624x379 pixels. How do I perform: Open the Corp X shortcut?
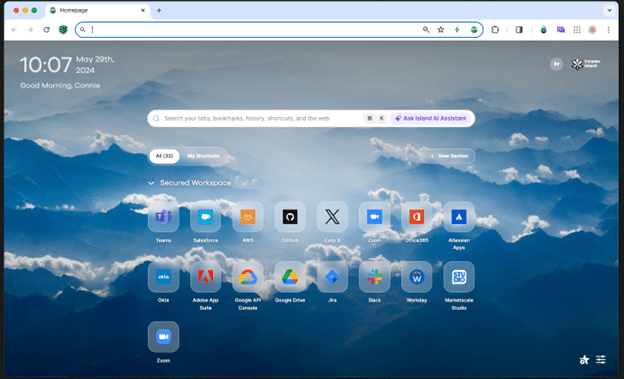tap(332, 217)
